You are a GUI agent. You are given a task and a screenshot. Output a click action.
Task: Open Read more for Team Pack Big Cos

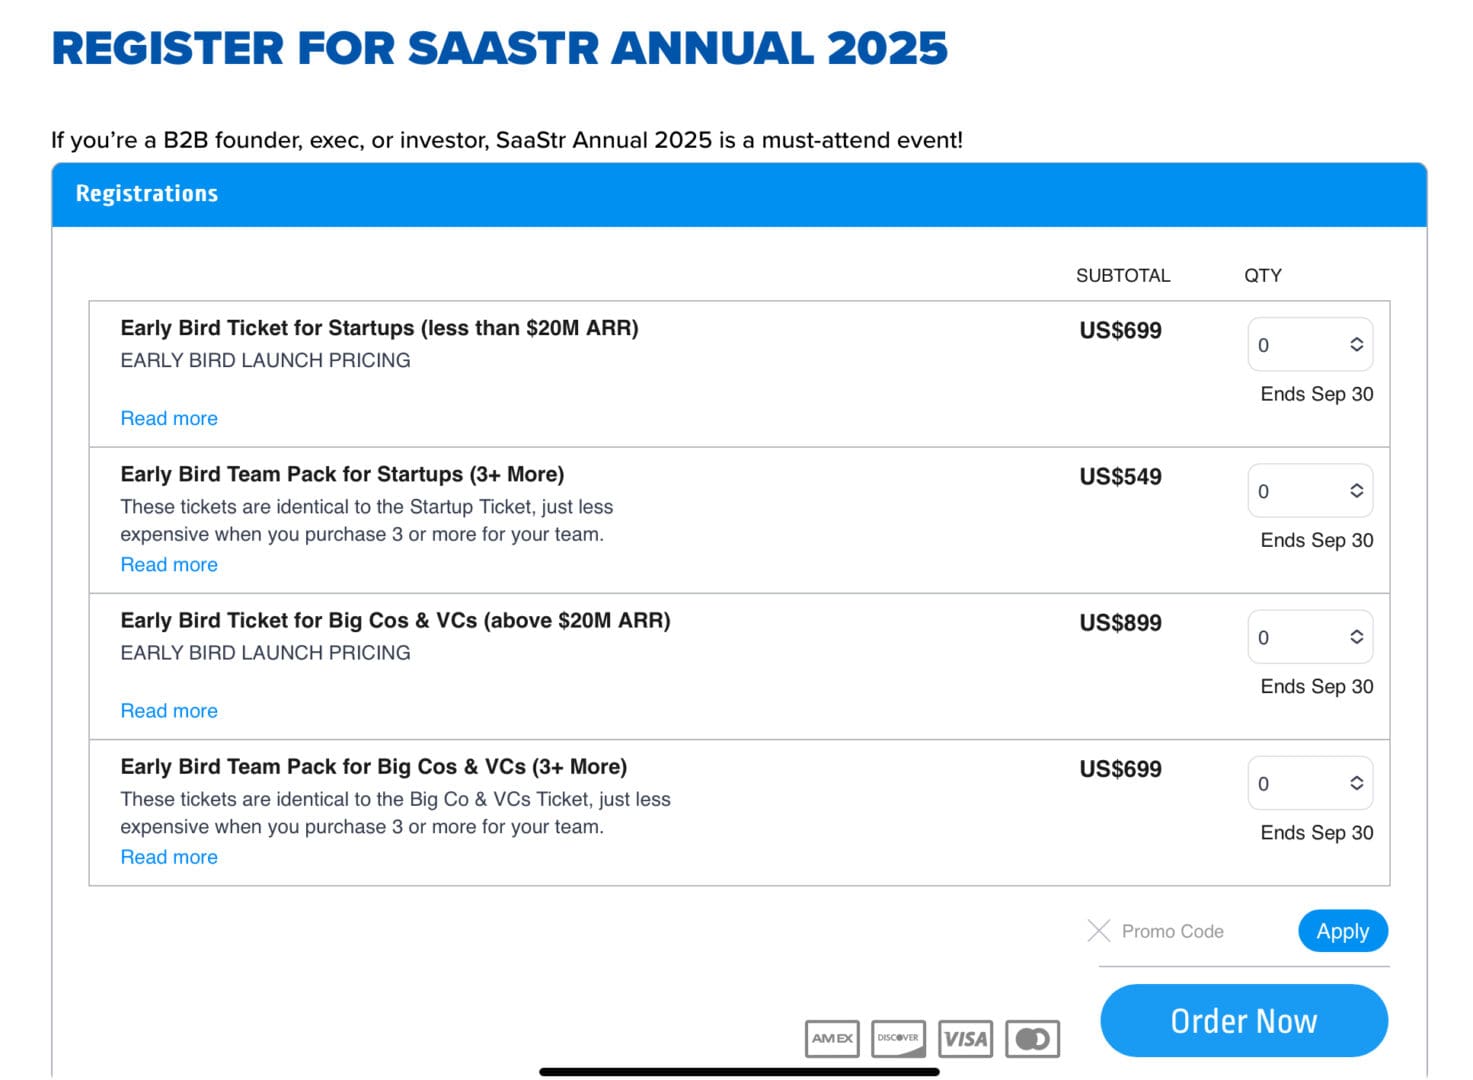point(168,857)
